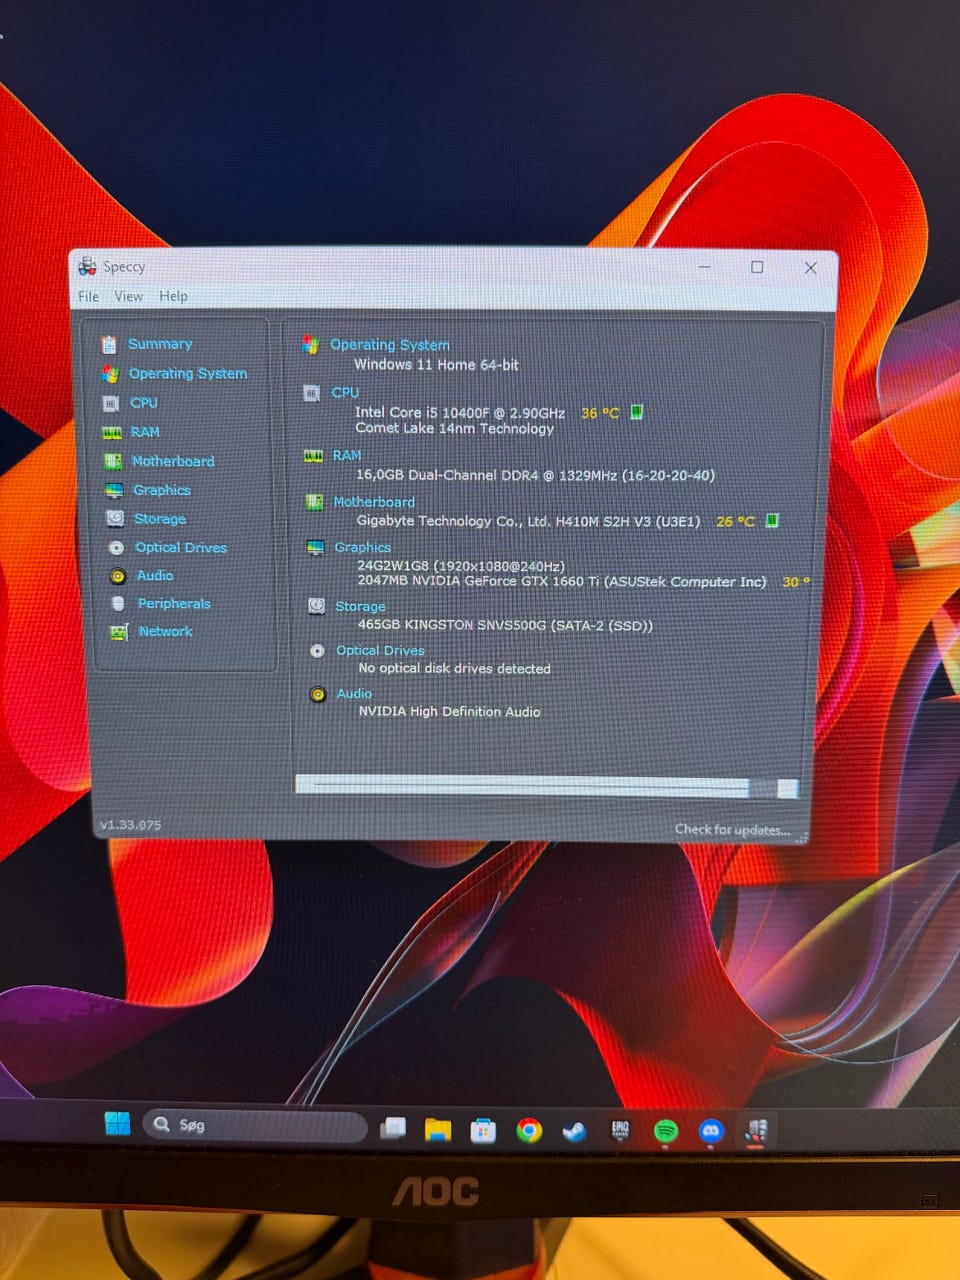Click the green gauge beside motherboard 26 °C
The width and height of the screenshot is (960, 1280).
pyautogui.click(x=772, y=521)
